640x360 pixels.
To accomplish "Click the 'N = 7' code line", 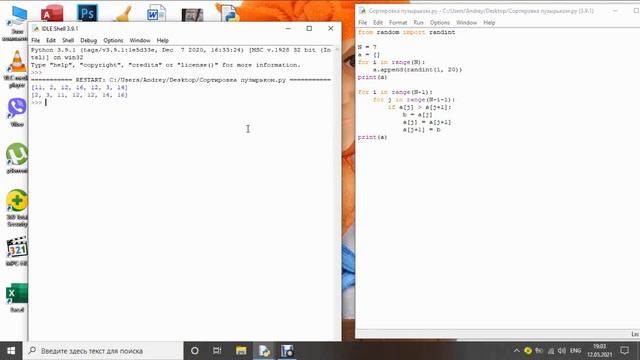I will pos(367,47).
